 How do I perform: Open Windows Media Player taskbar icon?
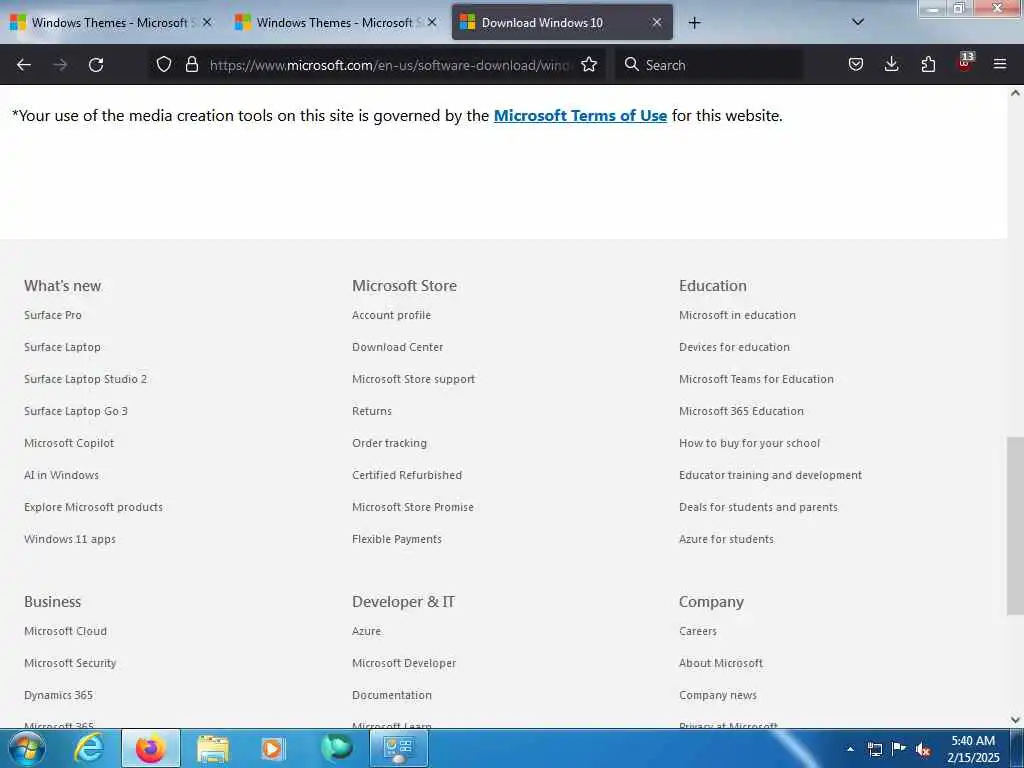[272, 748]
